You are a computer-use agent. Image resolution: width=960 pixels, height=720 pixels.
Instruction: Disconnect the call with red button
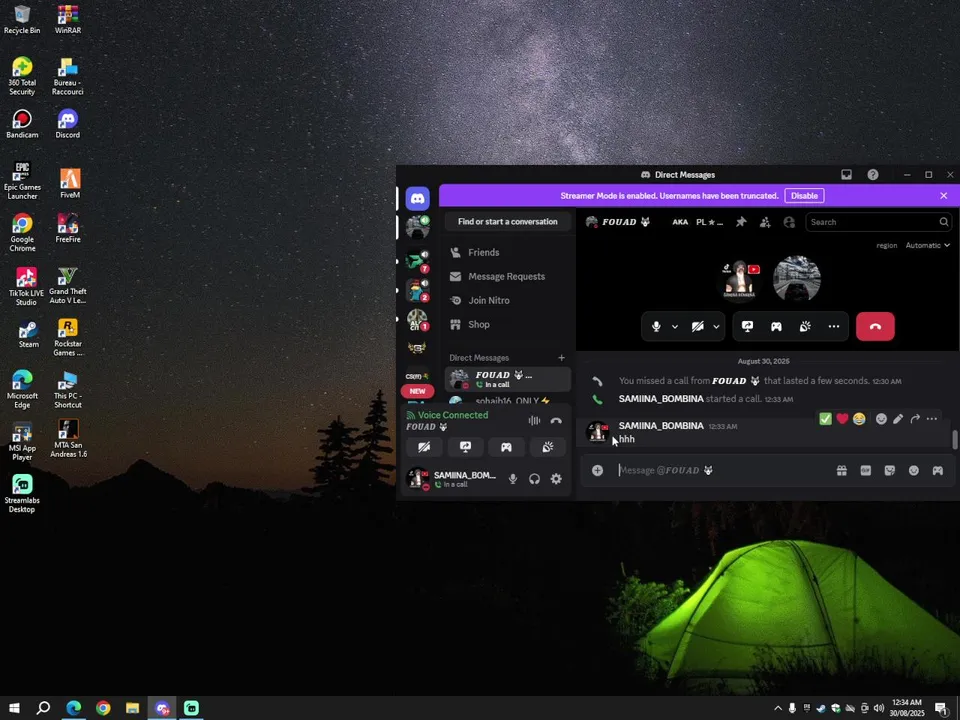875,326
